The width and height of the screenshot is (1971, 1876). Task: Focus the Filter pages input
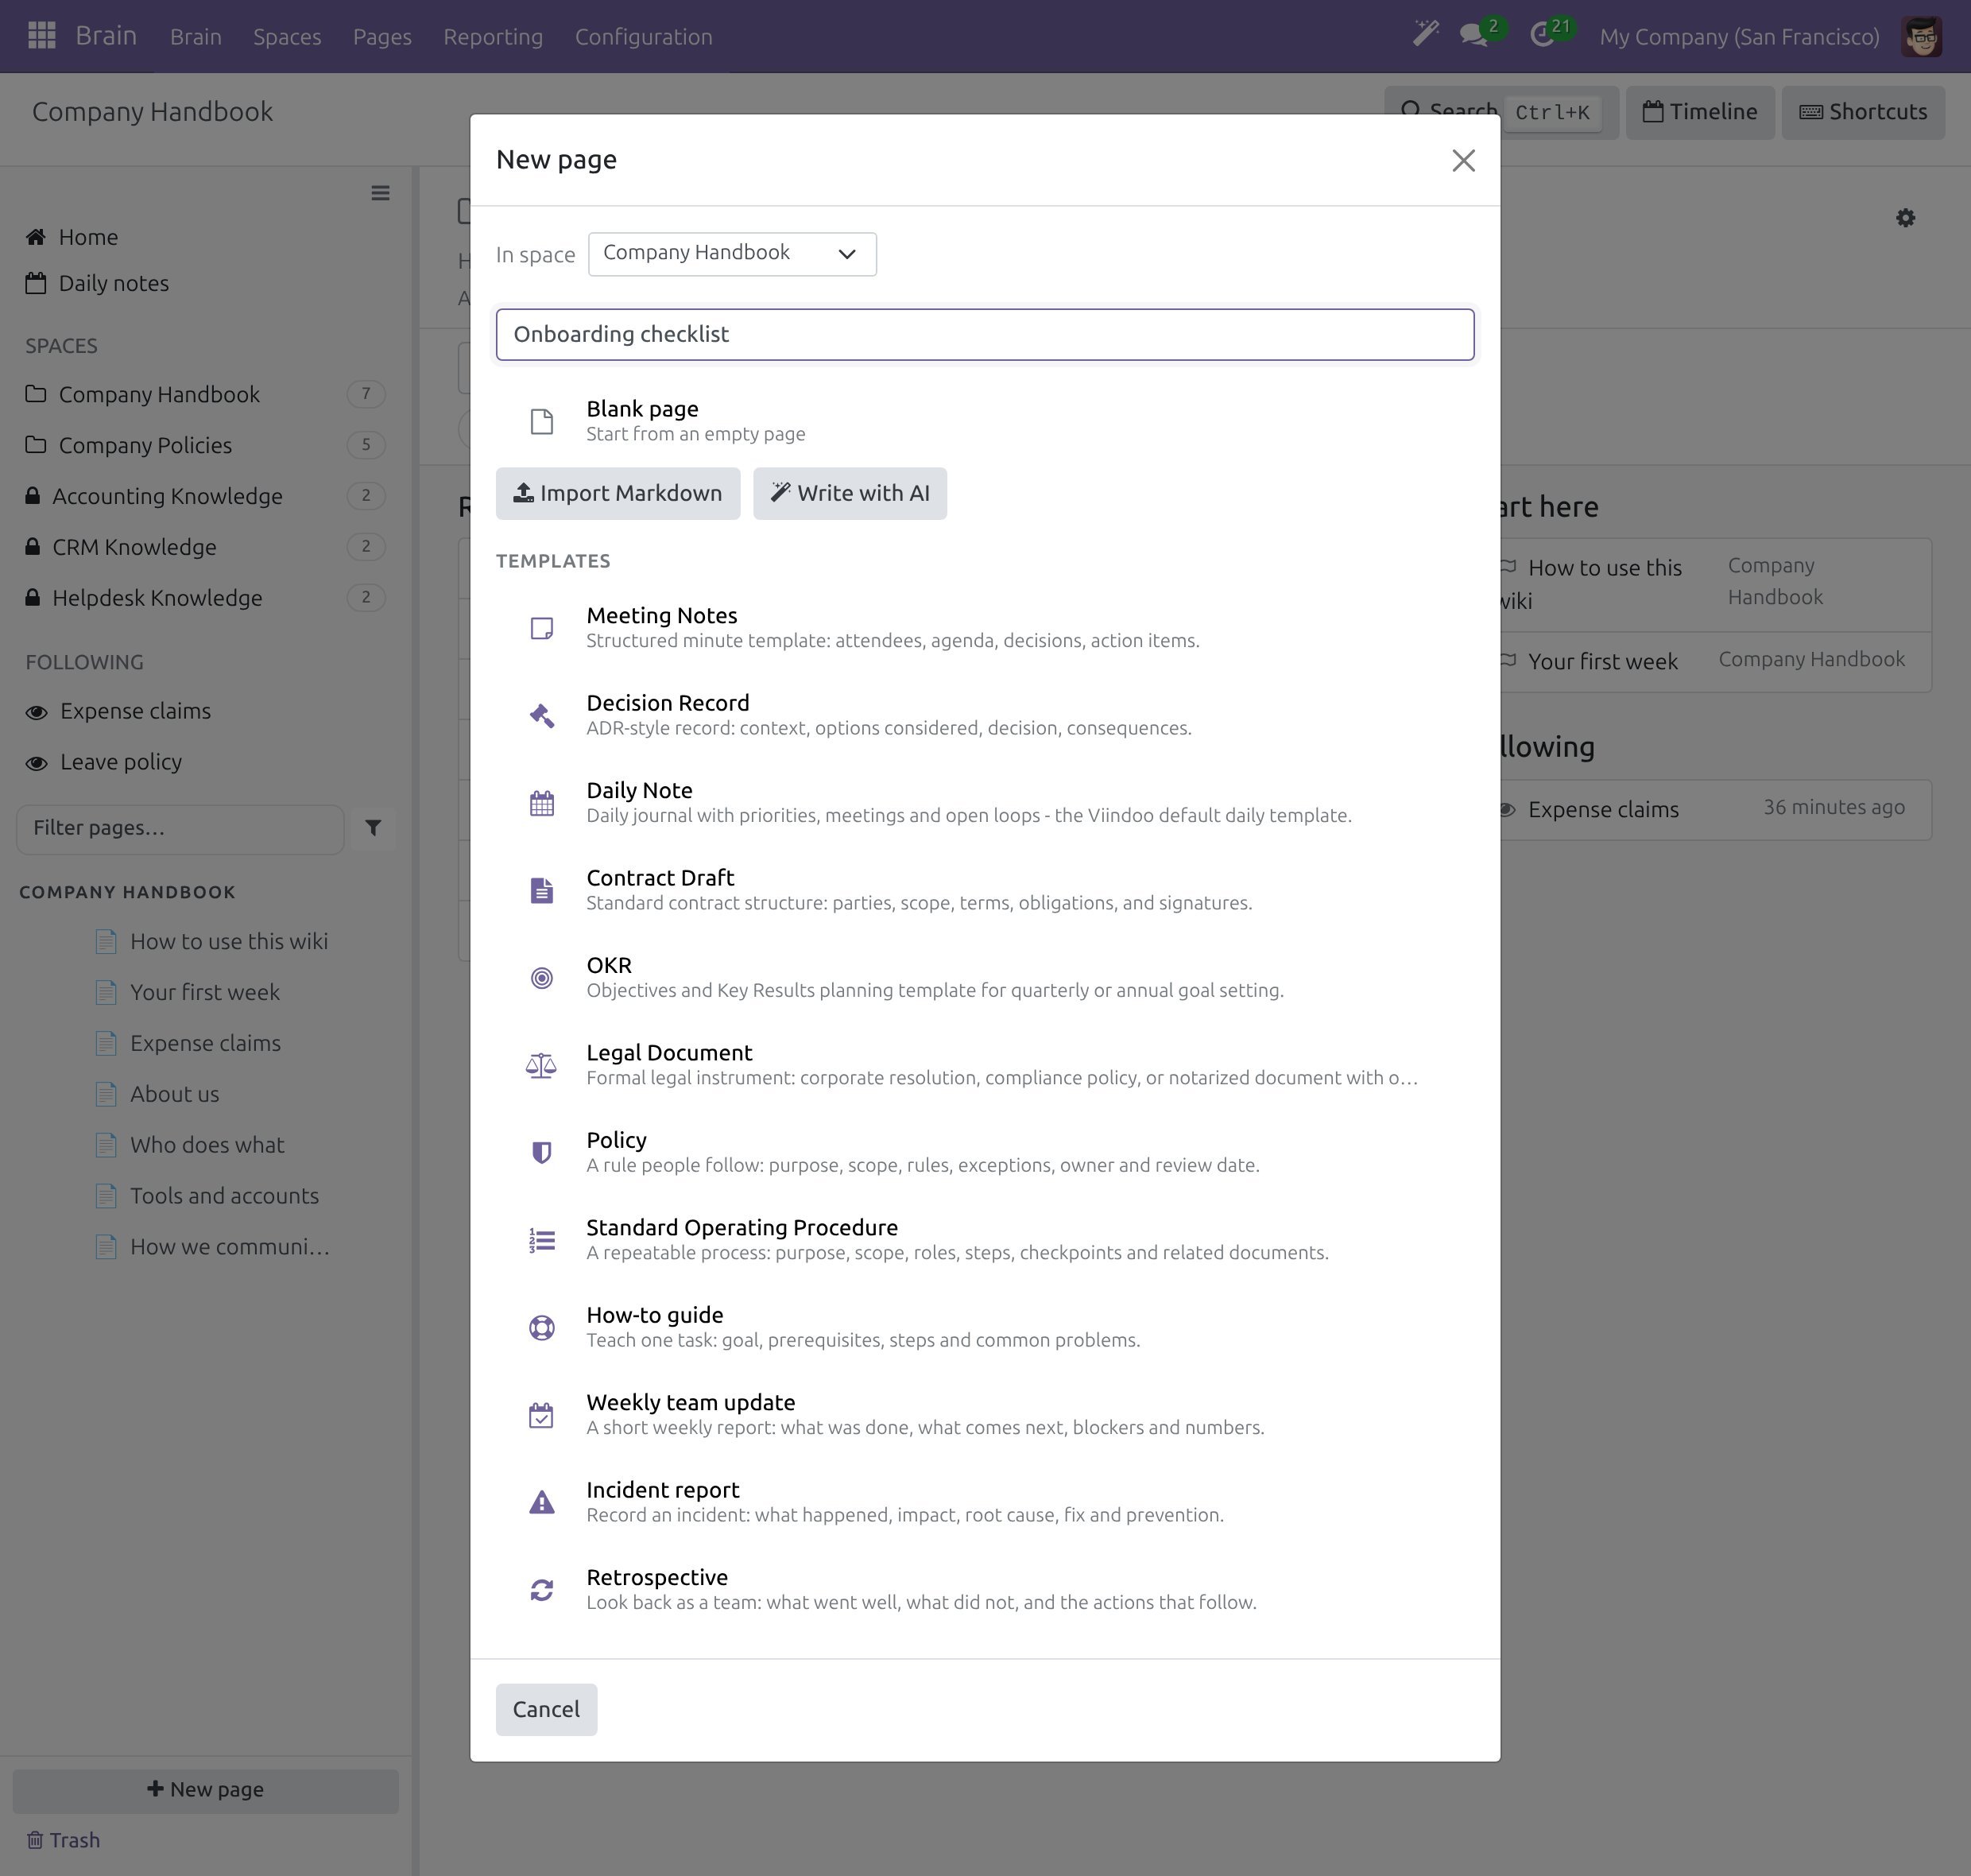point(180,828)
